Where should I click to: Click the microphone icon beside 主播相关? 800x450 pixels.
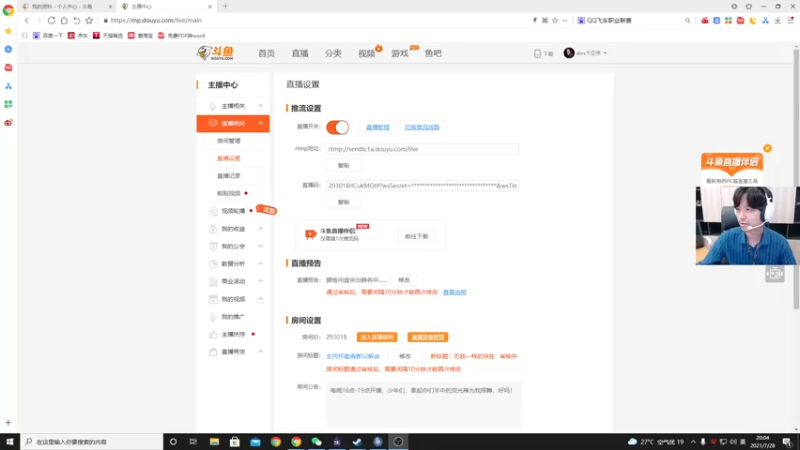coord(213,106)
